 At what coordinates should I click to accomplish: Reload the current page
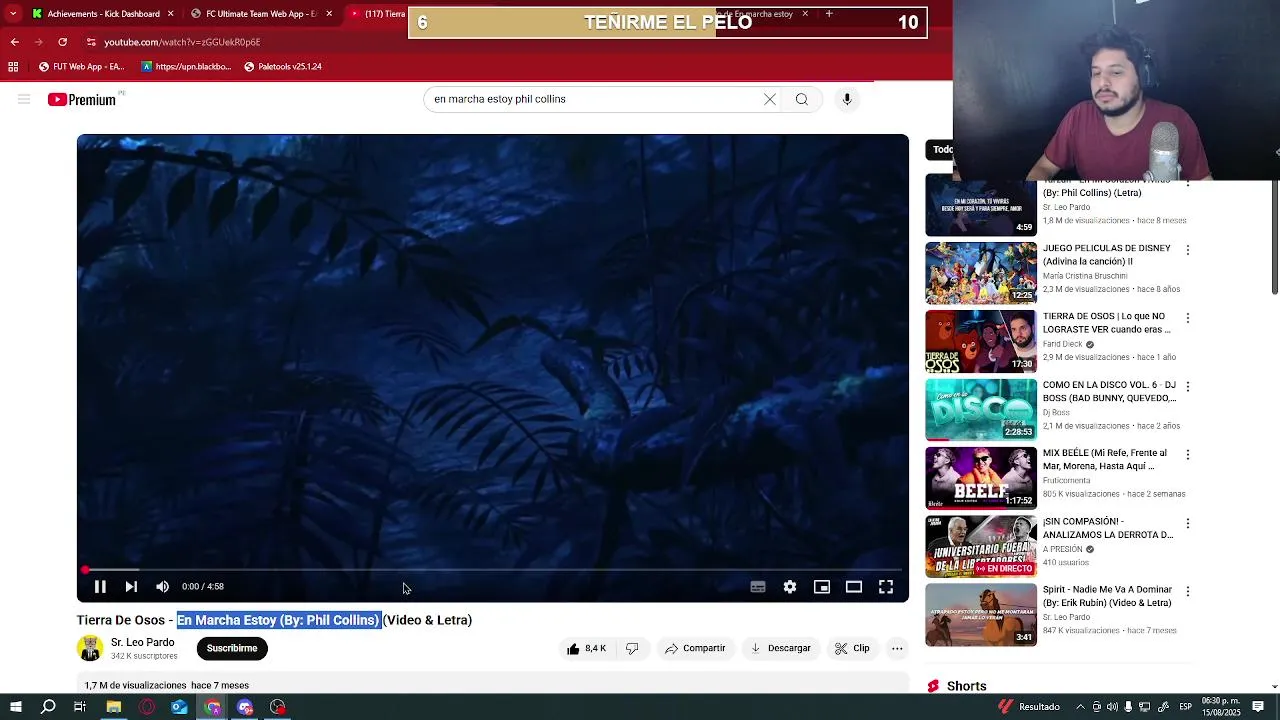point(62,42)
